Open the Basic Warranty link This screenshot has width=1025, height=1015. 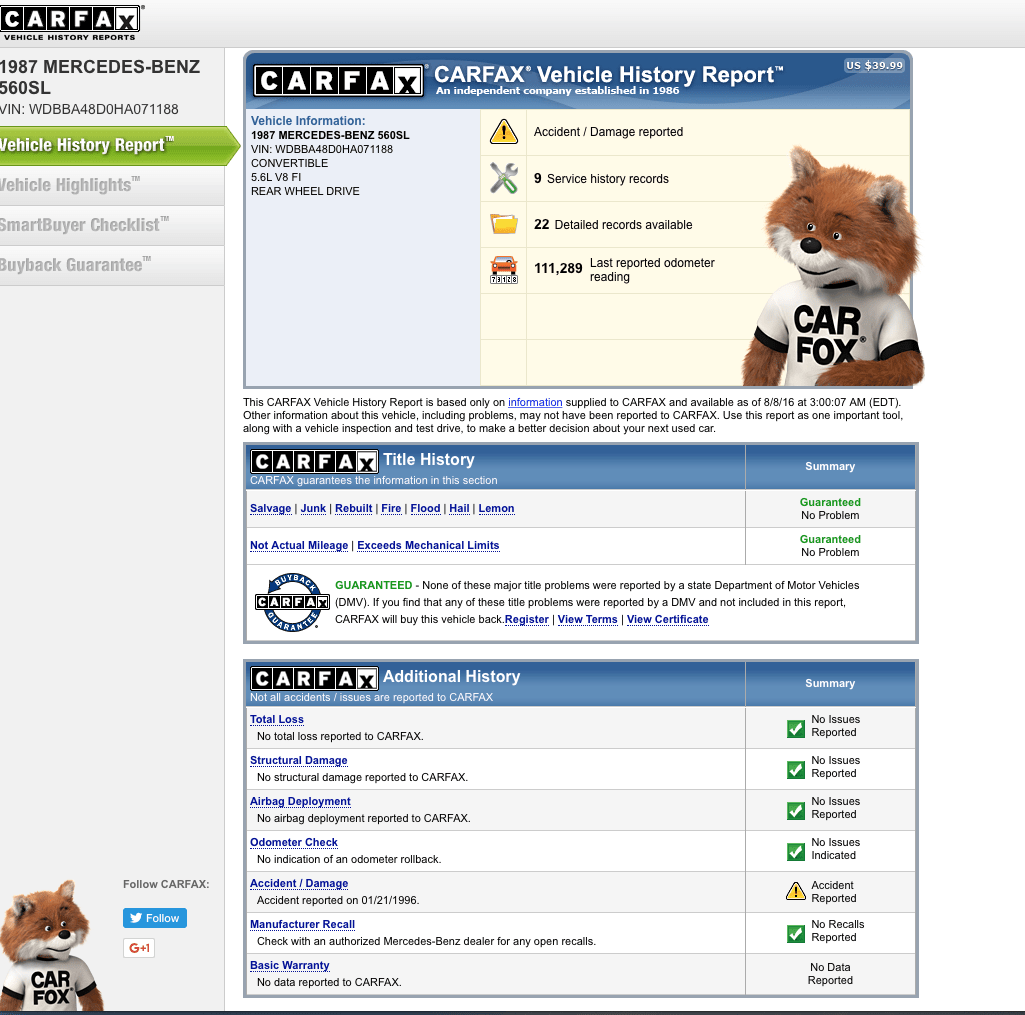[x=290, y=966]
